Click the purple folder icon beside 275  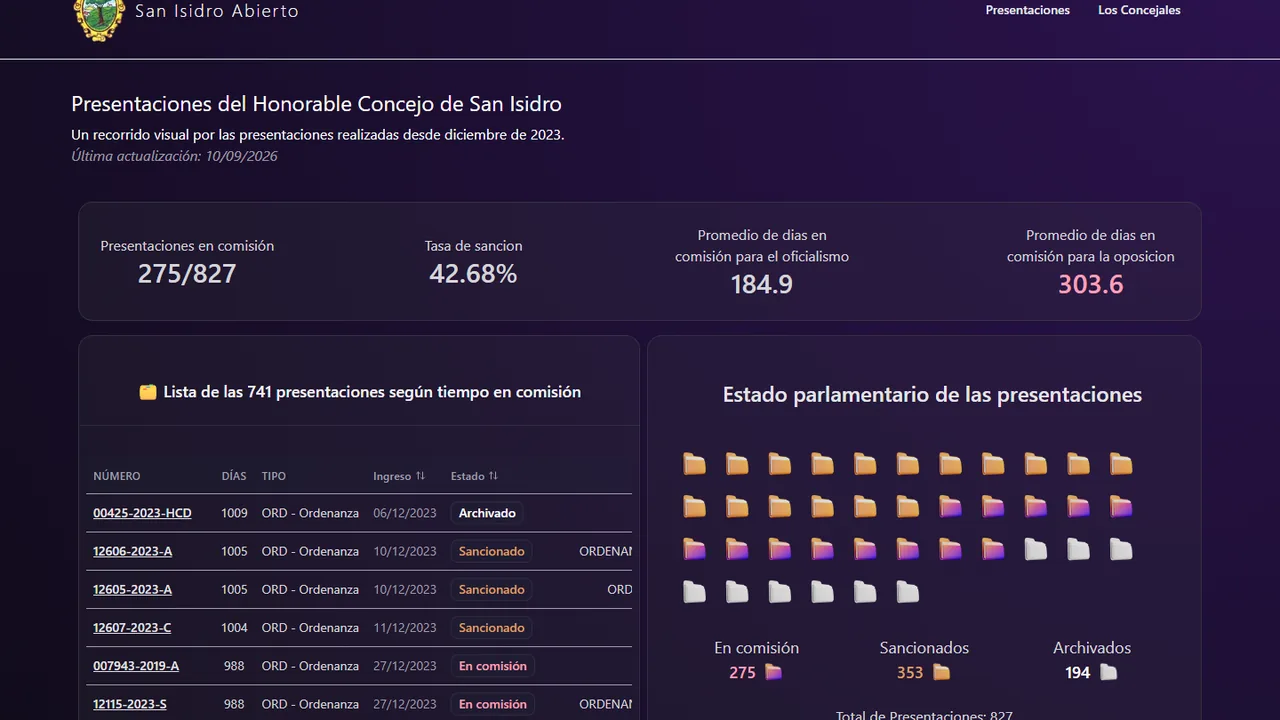tap(773, 672)
